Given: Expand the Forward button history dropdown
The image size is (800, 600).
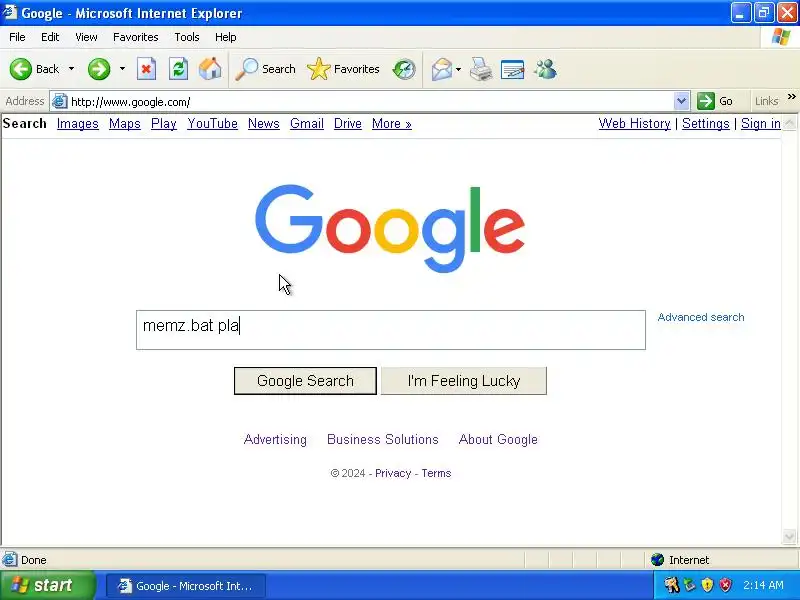Looking at the screenshot, I should click(x=122, y=69).
